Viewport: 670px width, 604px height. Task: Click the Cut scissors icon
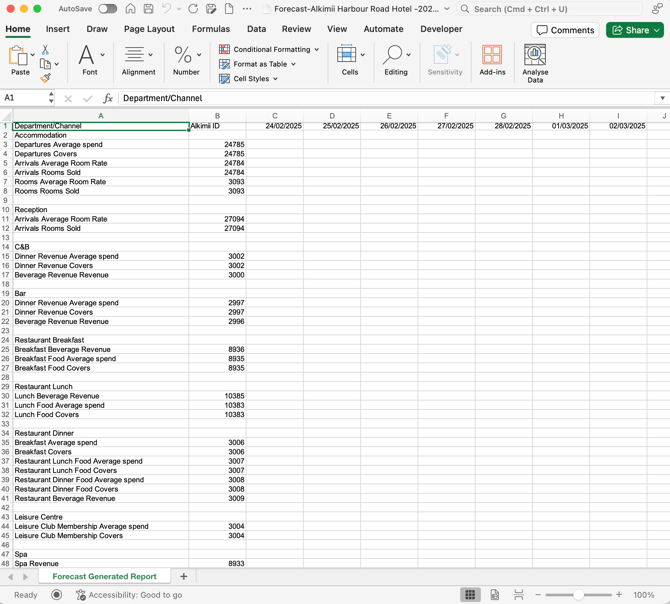45,50
